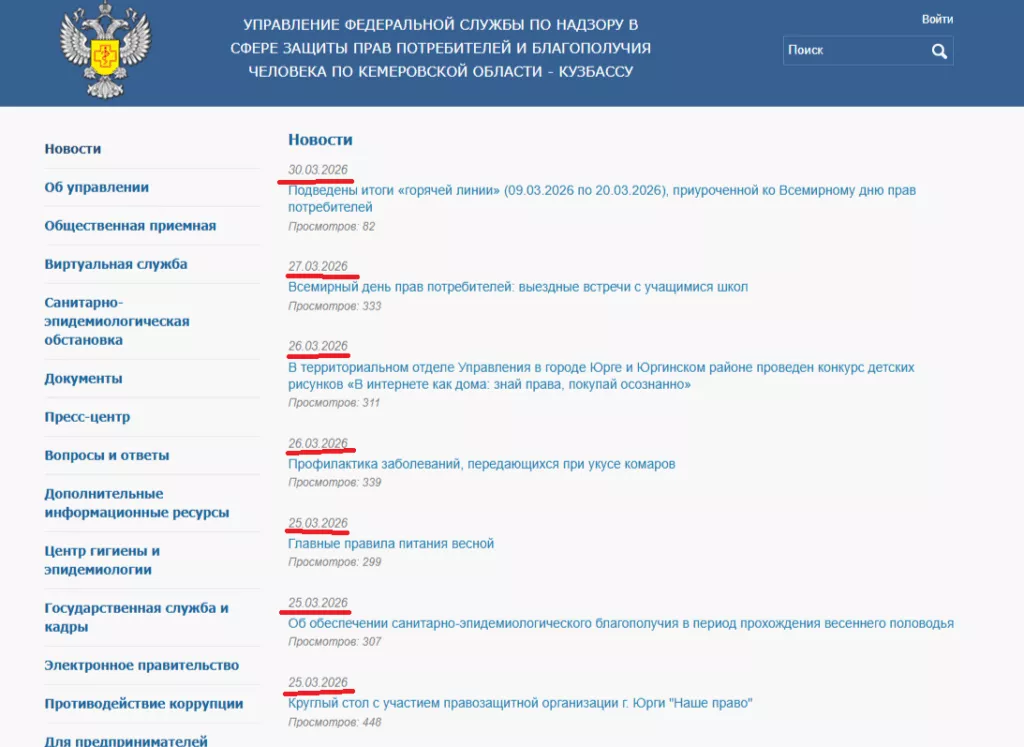Open Центр гигиены и эпидемиологии section
This screenshot has height=747, width=1024.
click(x=102, y=560)
